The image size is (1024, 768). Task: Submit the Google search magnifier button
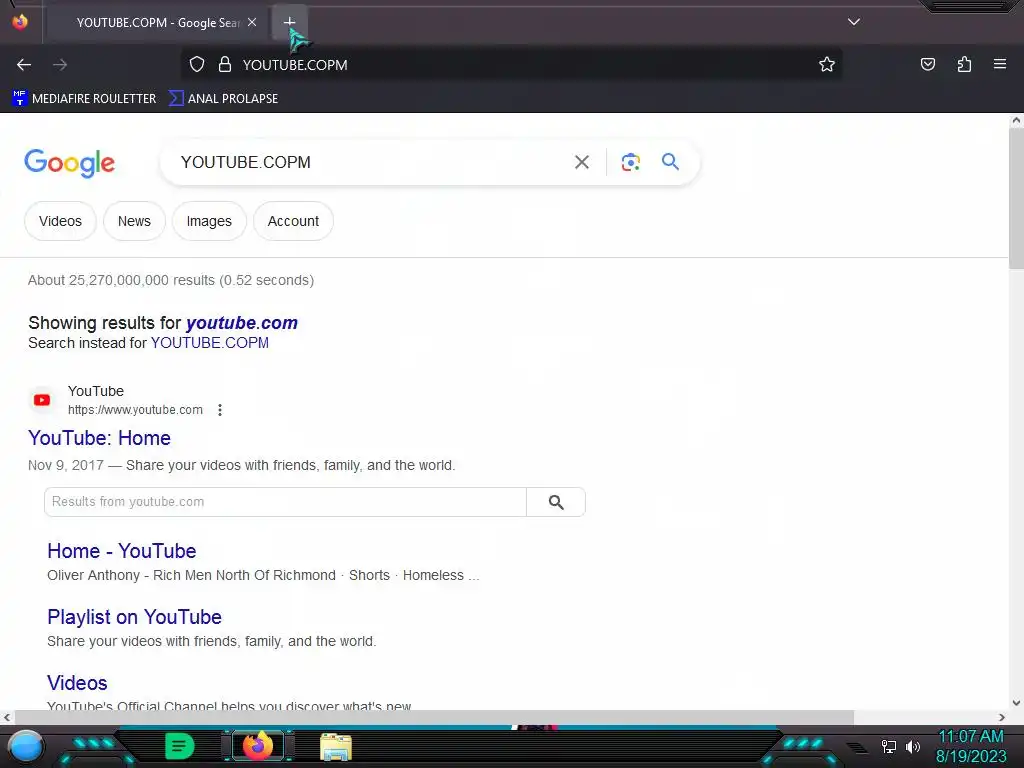(x=670, y=162)
